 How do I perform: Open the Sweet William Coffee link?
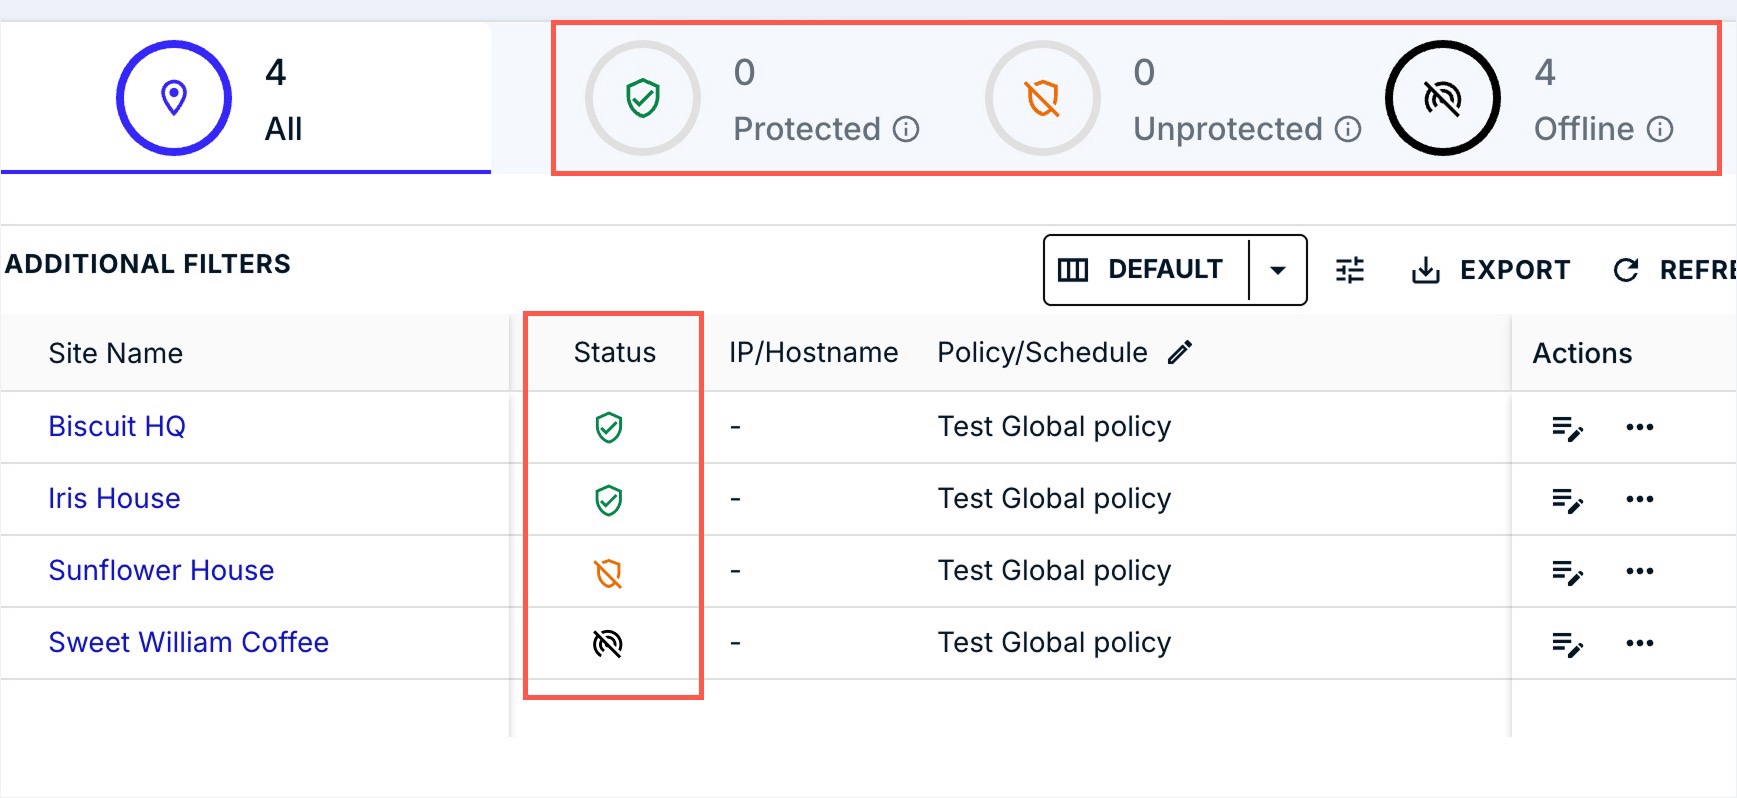188,643
